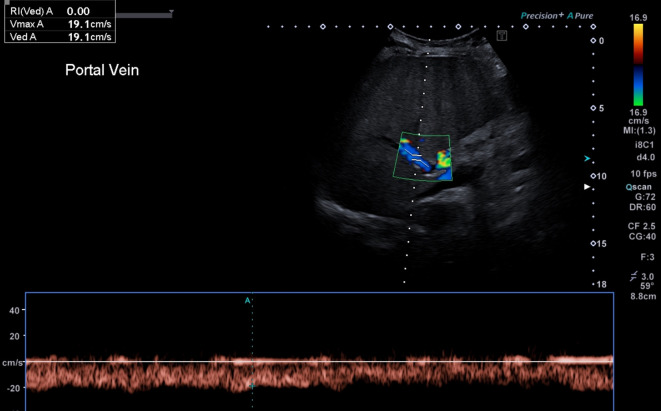Click the cyan focus position arrow
The height and width of the screenshot is (411, 661).
click(587, 158)
